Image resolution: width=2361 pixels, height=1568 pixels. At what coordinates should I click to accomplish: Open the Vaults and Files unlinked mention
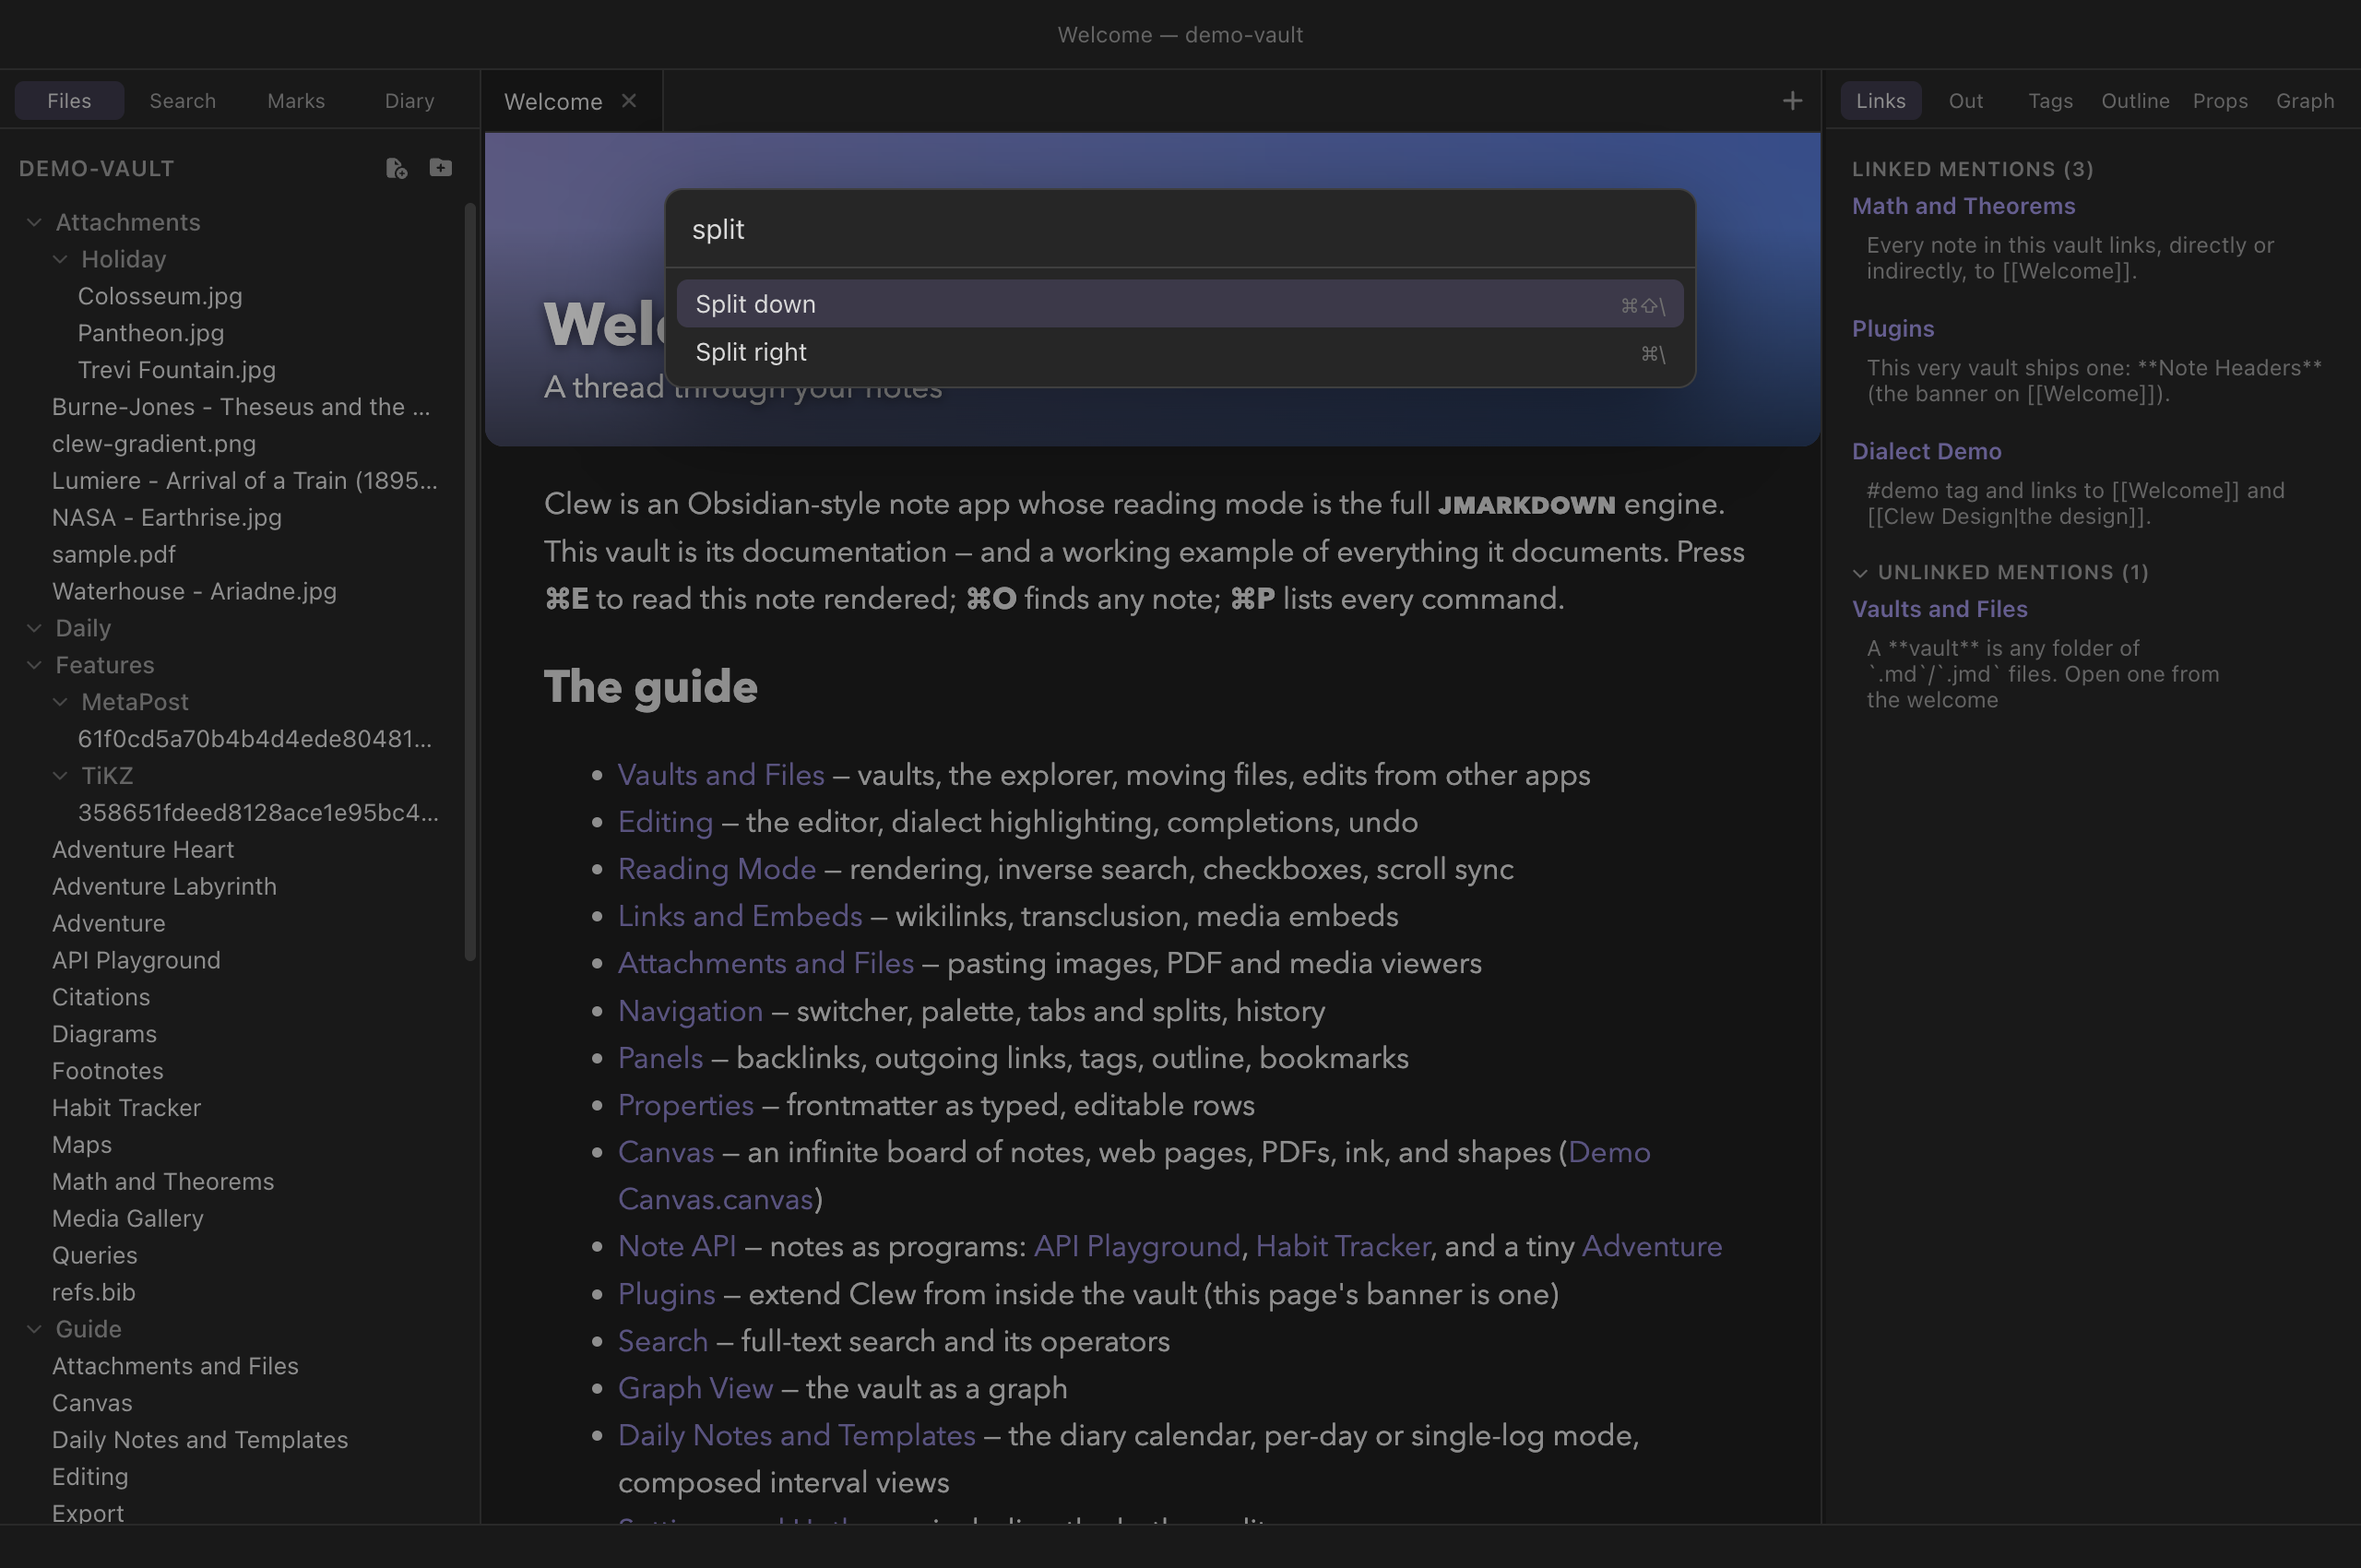[x=1940, y=609]
